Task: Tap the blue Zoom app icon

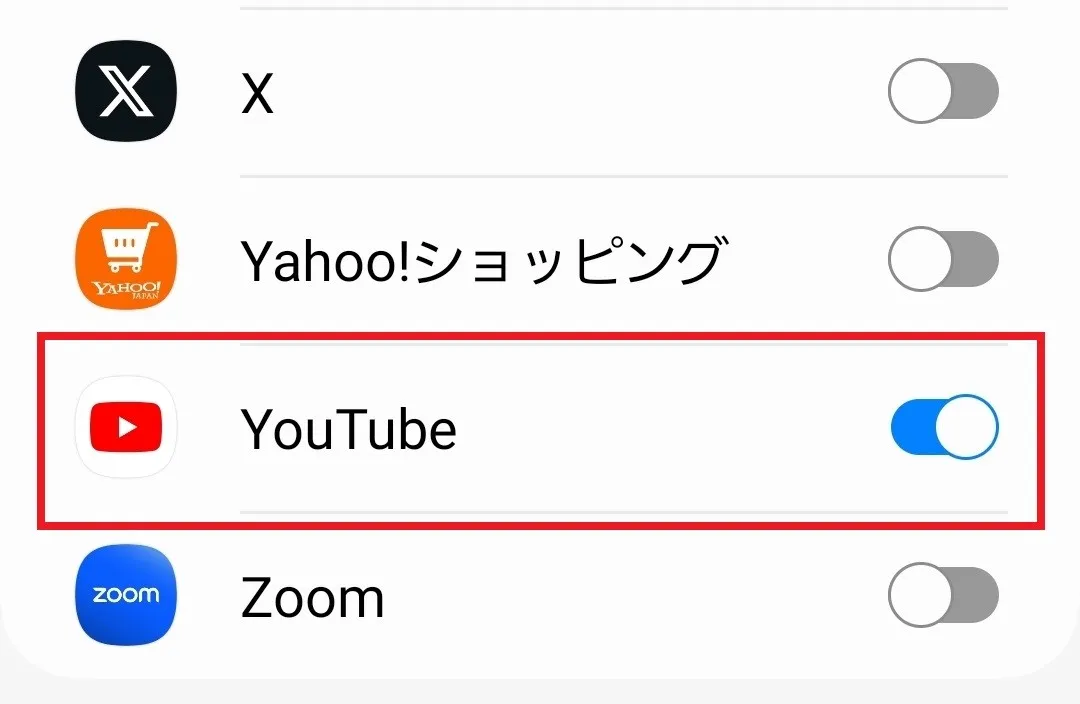Action: click(126, 595)
